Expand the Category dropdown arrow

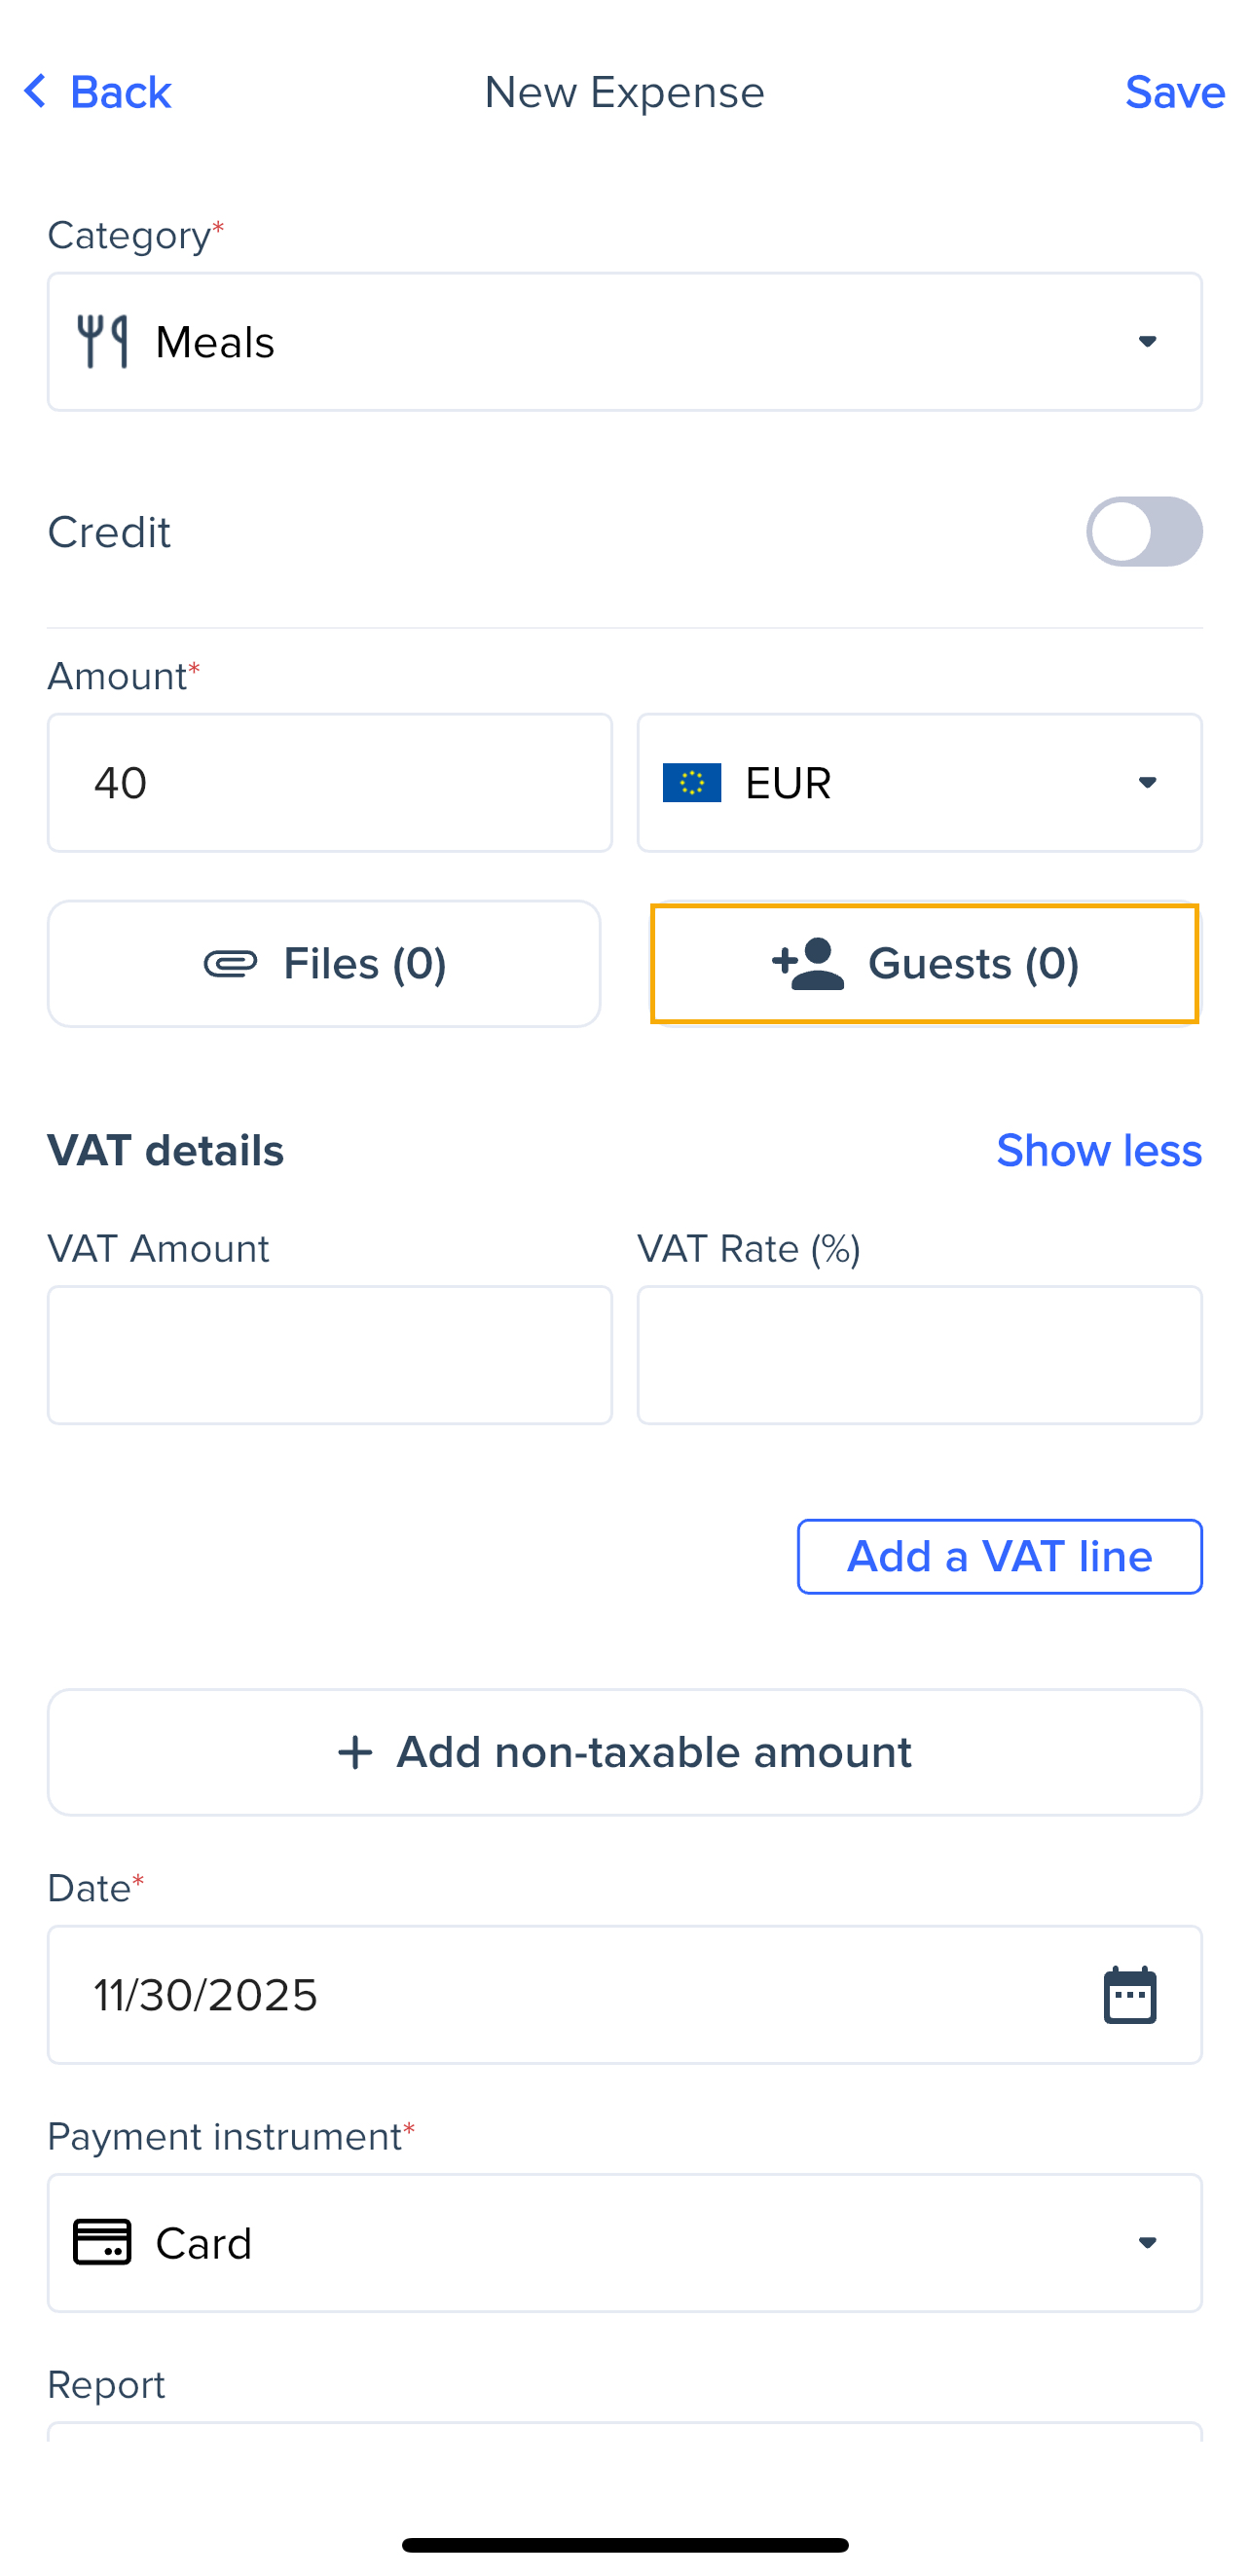1147,342
